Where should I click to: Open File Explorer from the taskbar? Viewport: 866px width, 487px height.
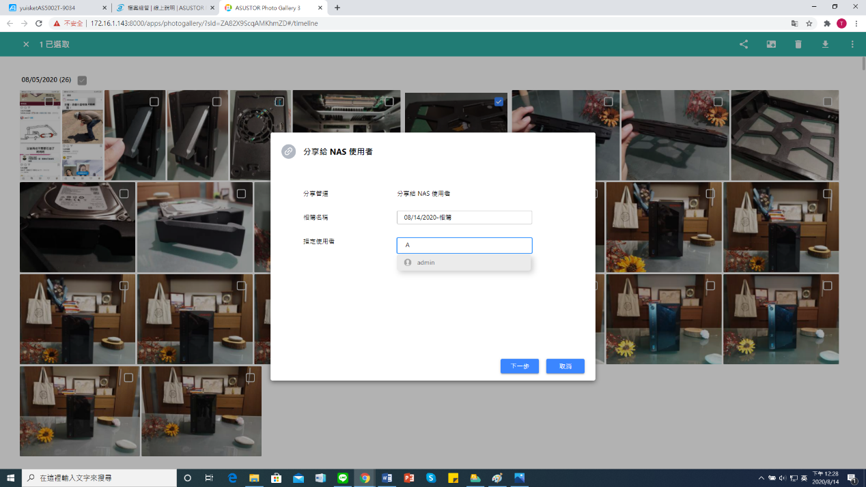click(x=254, y=478)
